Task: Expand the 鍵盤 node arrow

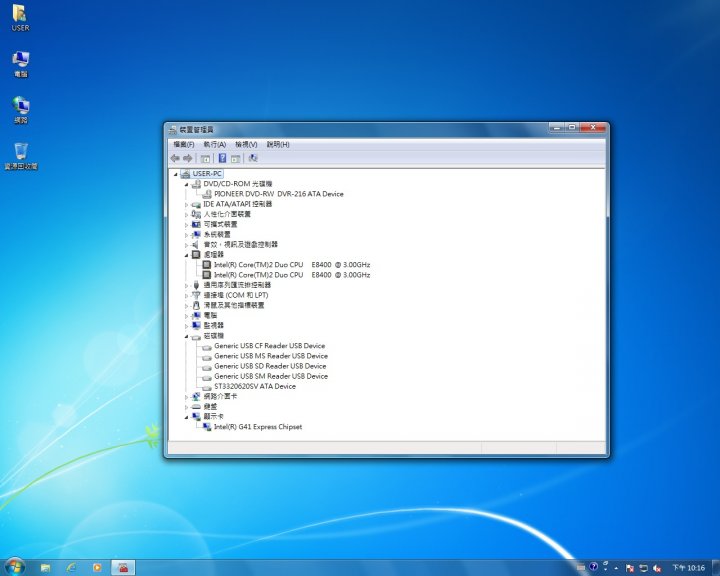Action: point(186,407)
